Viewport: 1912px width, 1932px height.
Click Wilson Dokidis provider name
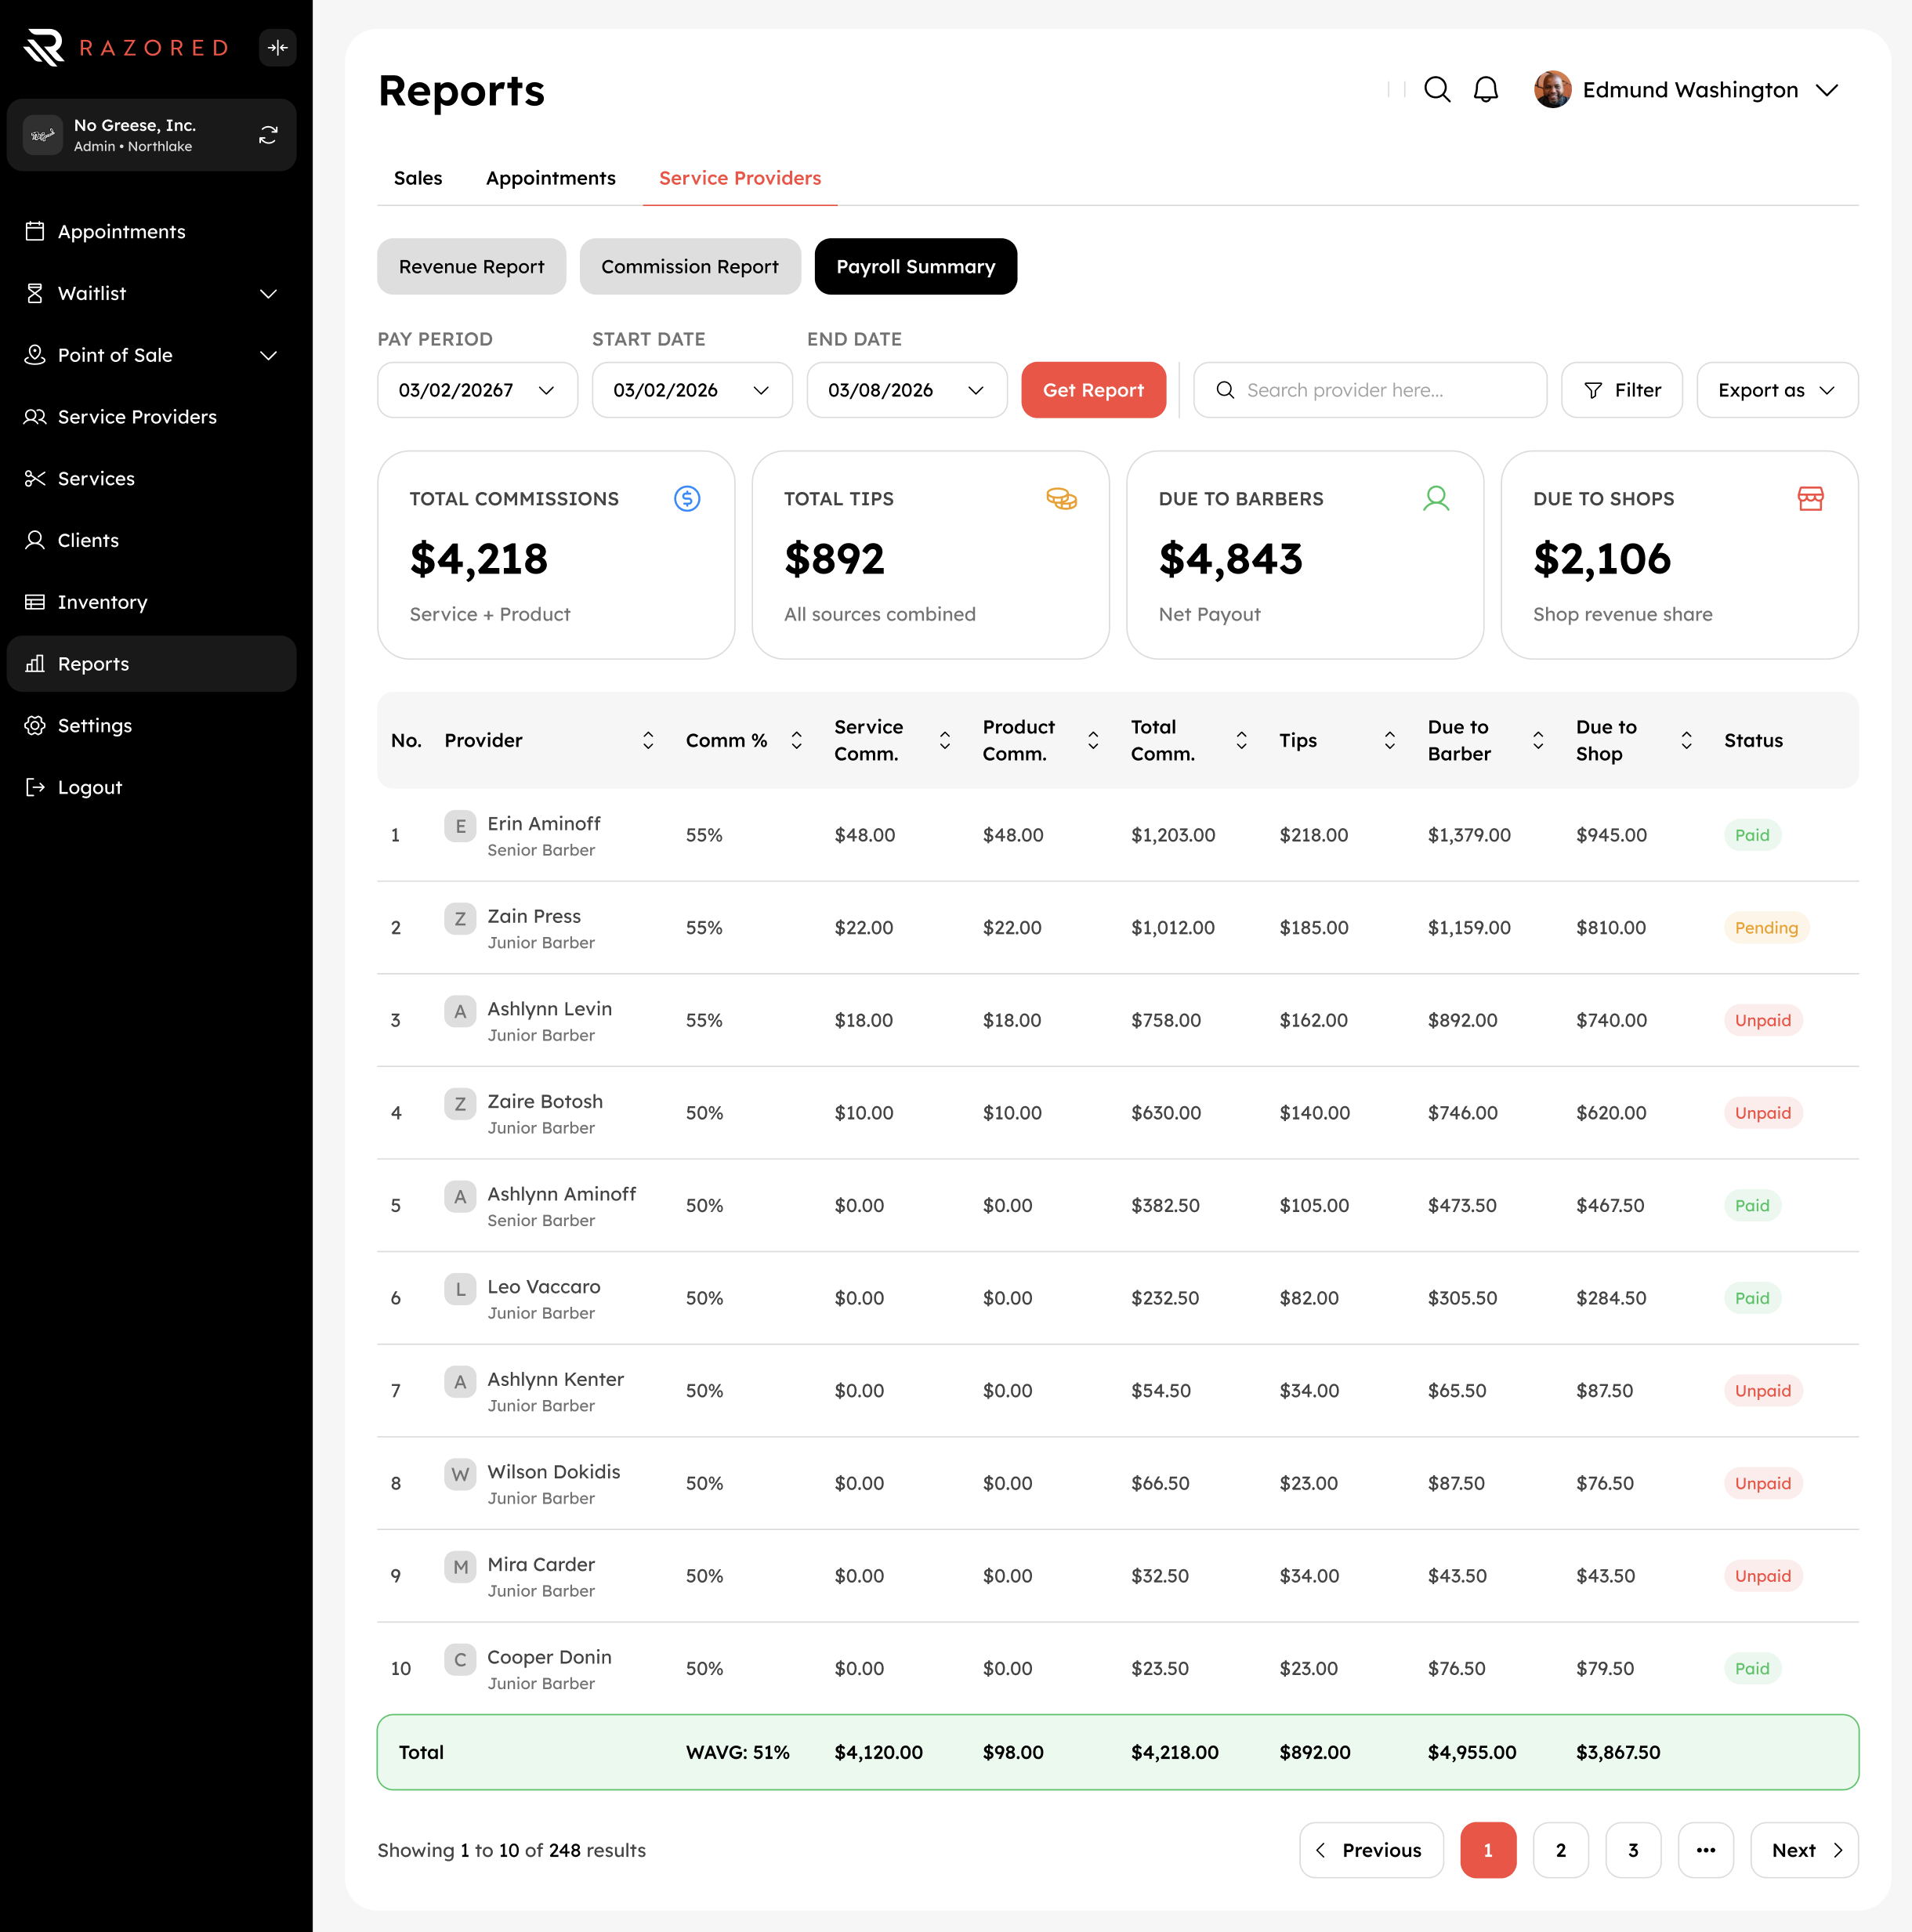point(554,1472)
